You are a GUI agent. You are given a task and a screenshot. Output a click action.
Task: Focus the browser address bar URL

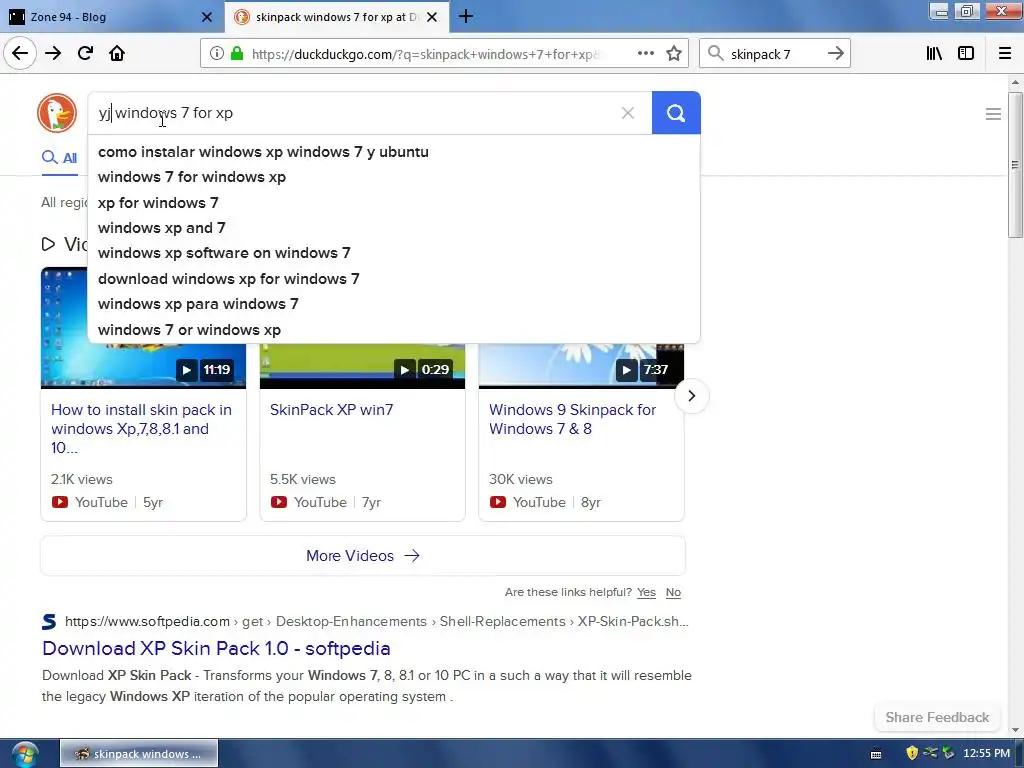[x=424, y=54]
